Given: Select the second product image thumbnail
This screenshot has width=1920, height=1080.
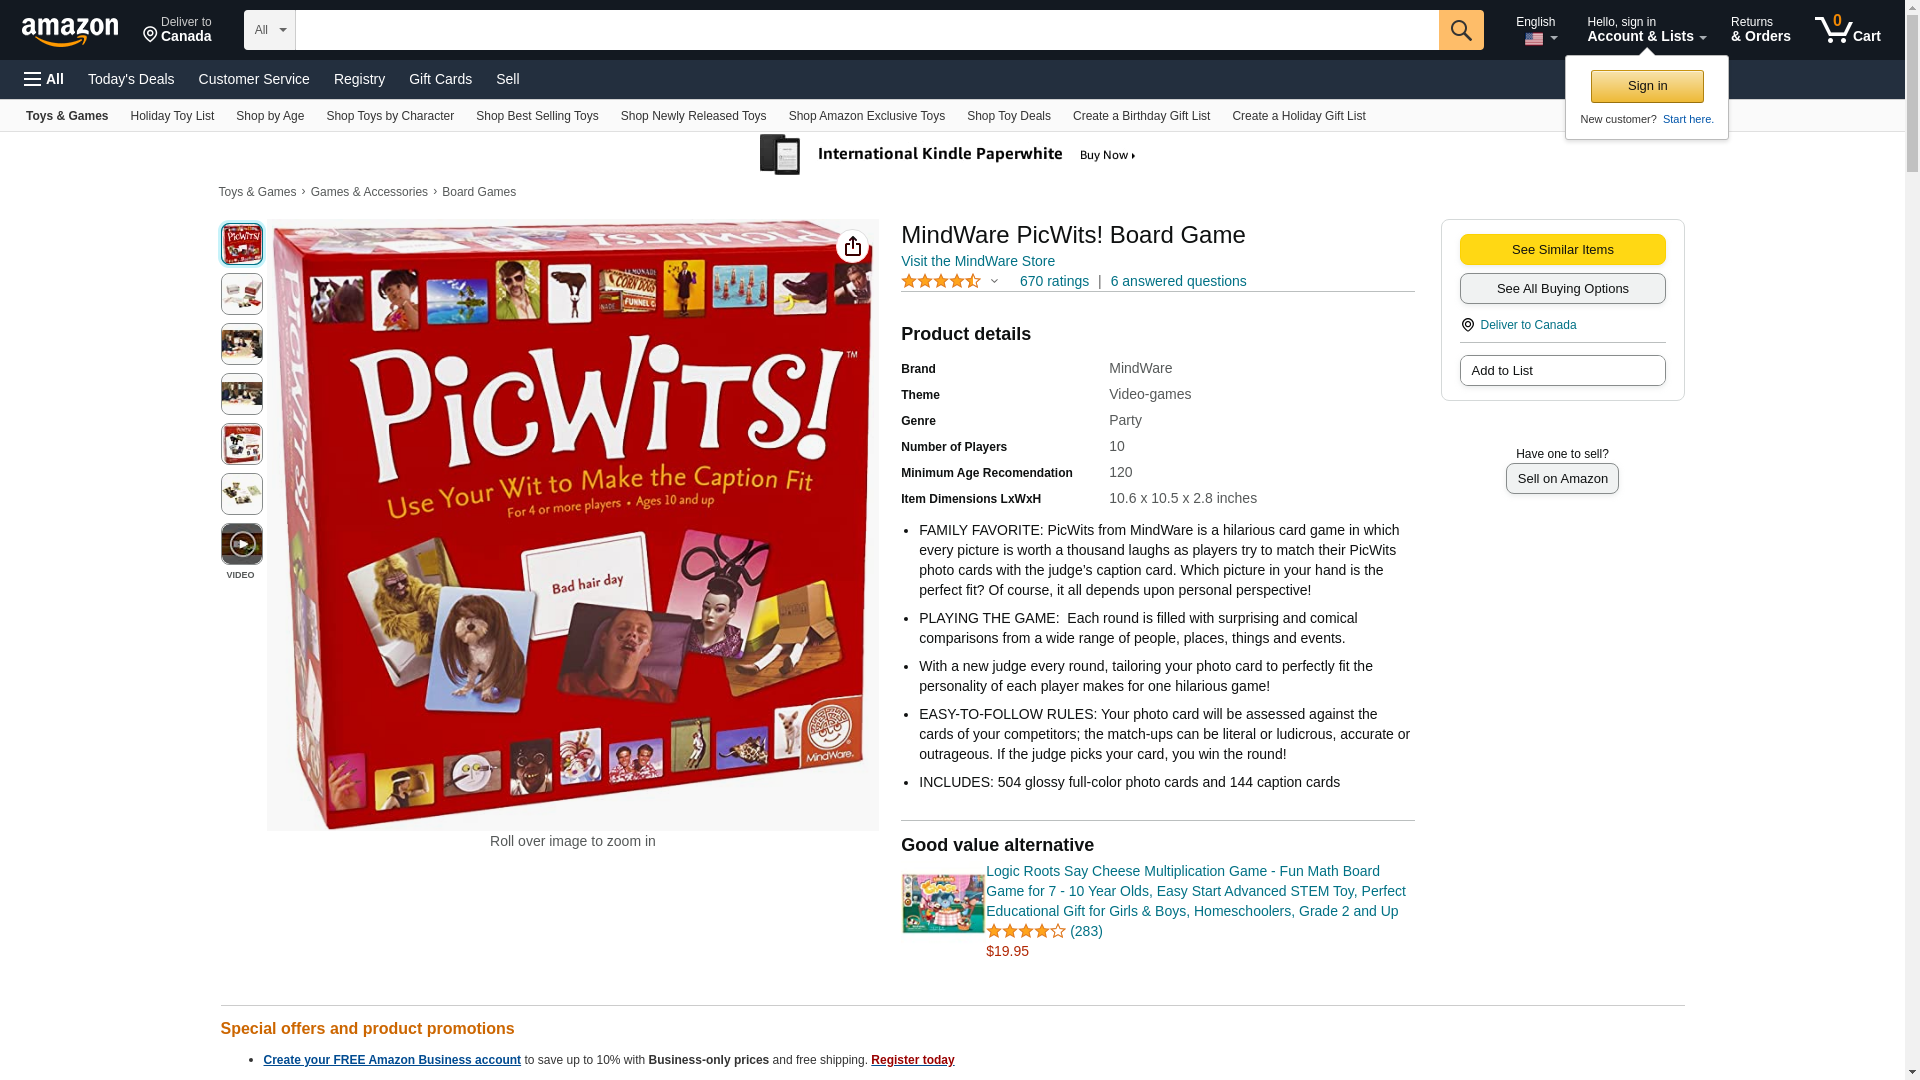Looking at the screenshot, I should point(242,294).
